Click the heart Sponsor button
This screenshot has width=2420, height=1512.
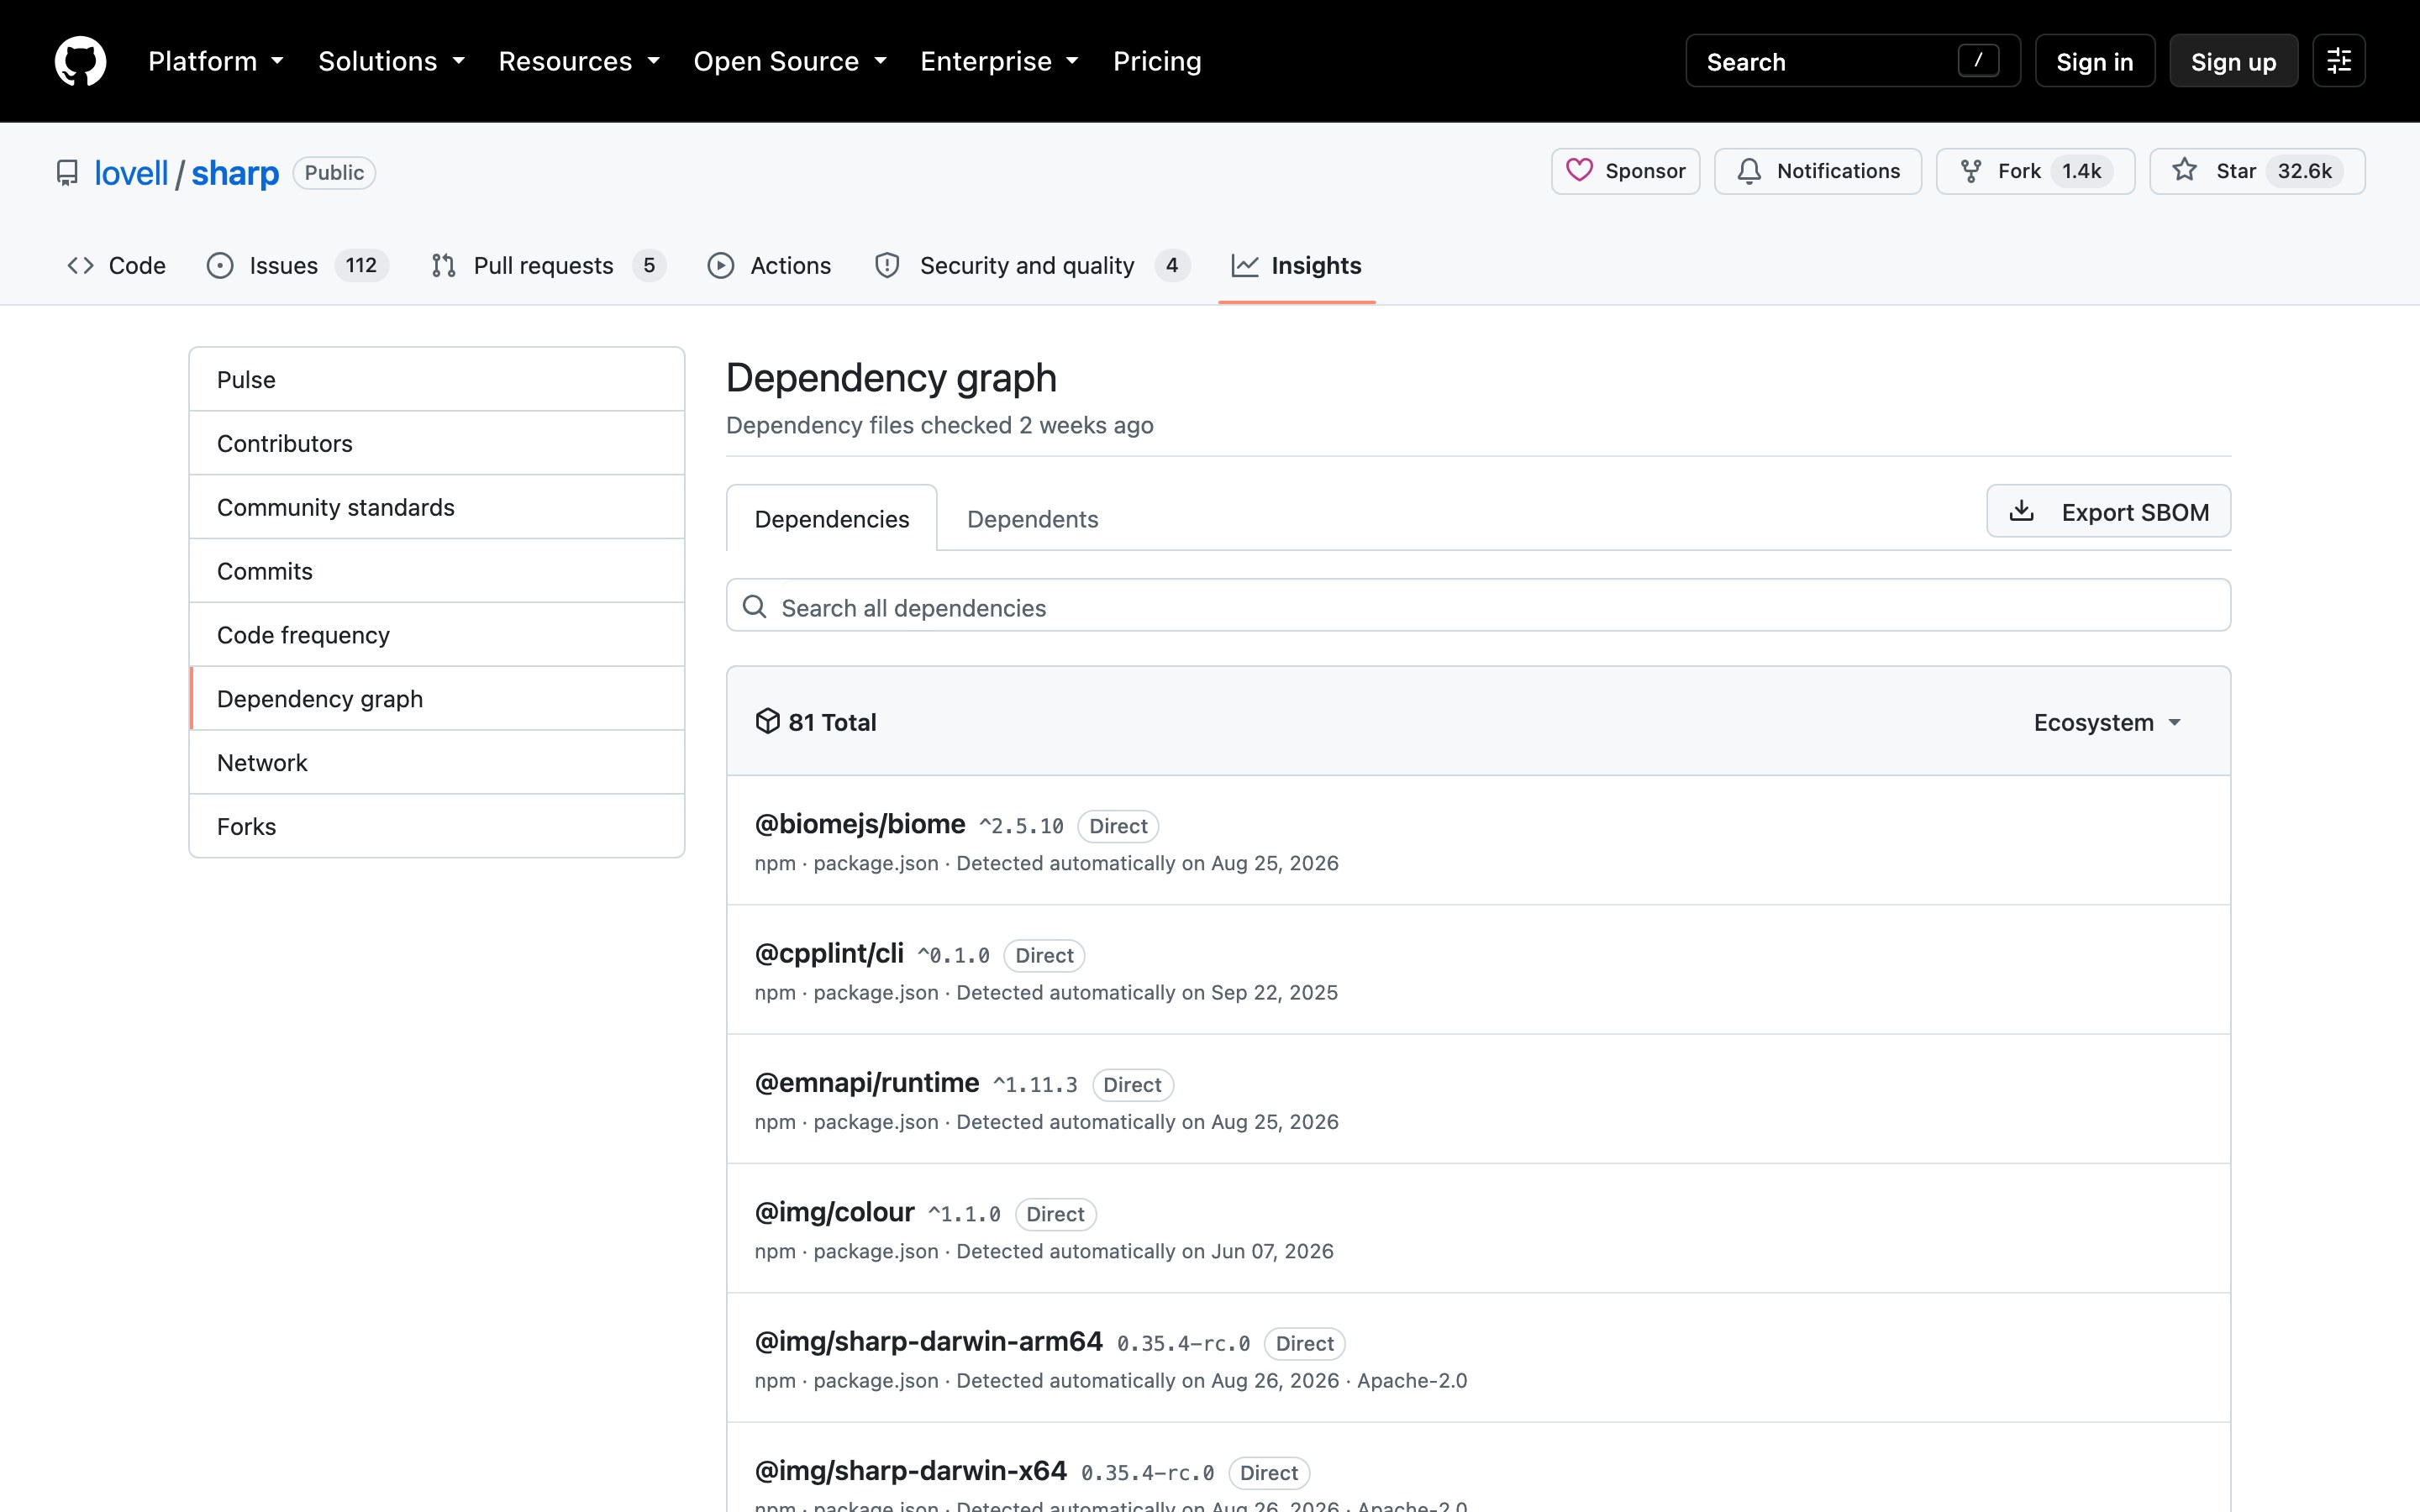pyautogui.click(x=1625, y=171)
